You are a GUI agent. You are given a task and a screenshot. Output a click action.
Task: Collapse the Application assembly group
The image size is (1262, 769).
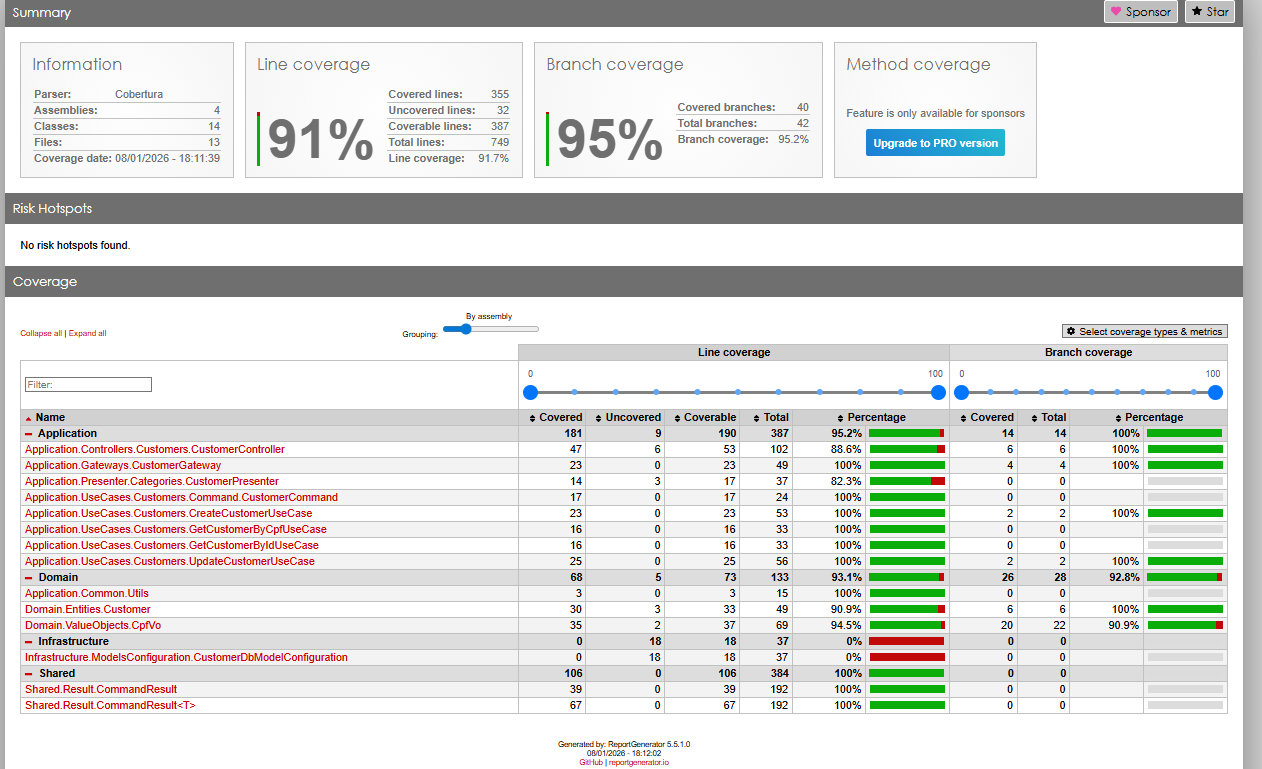coord(29,433)
